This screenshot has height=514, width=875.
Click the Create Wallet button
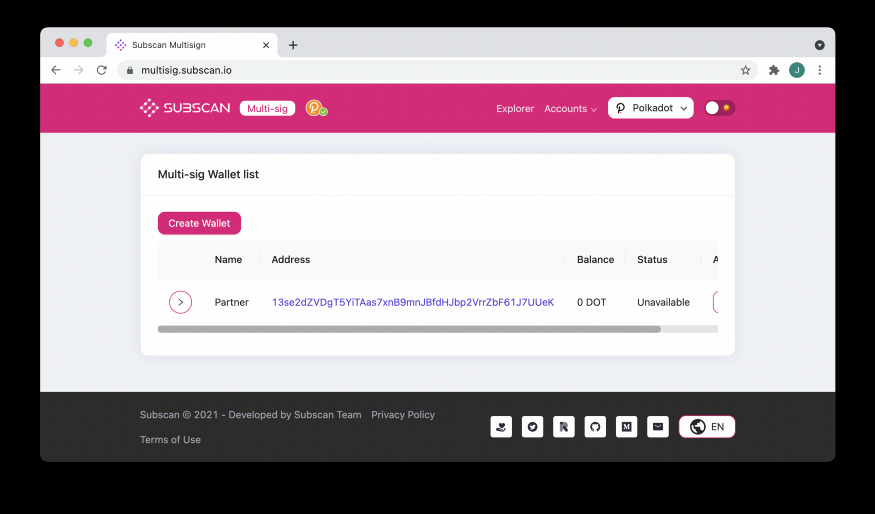tap(199, 223)
